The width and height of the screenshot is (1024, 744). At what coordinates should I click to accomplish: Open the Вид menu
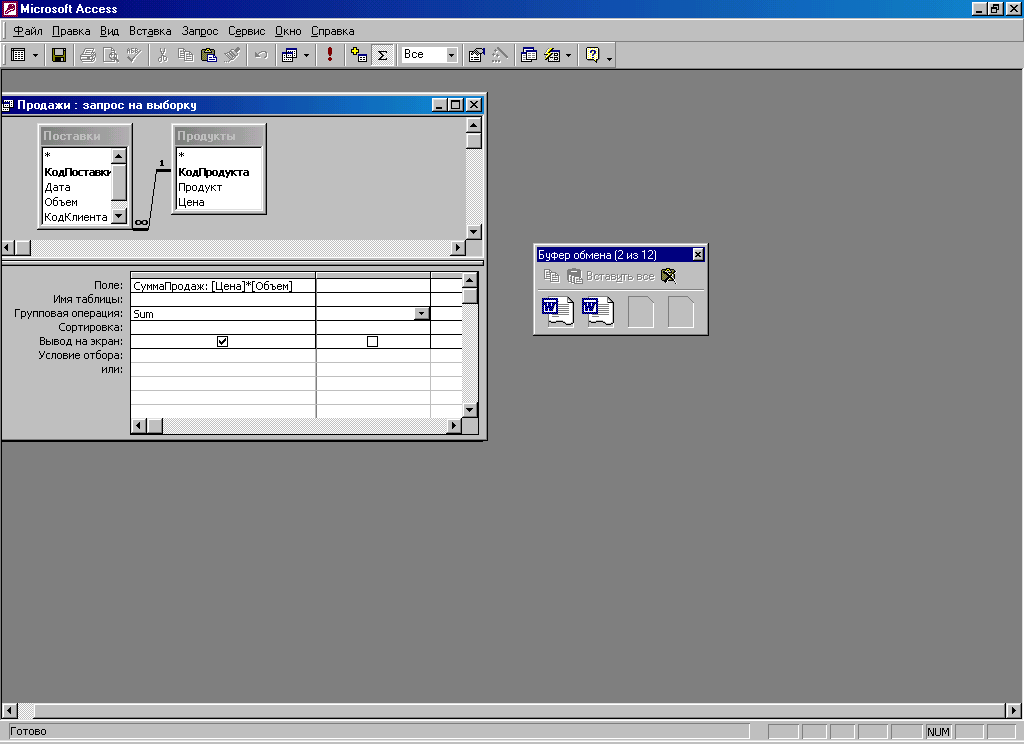[109, 31]
